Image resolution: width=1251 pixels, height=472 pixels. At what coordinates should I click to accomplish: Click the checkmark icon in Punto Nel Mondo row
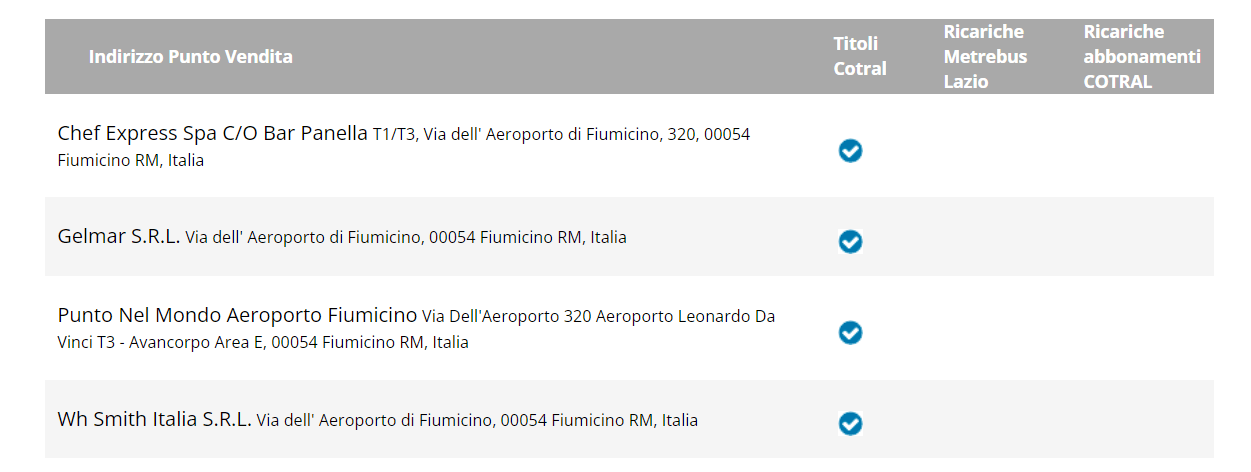(x=850, y=333)
